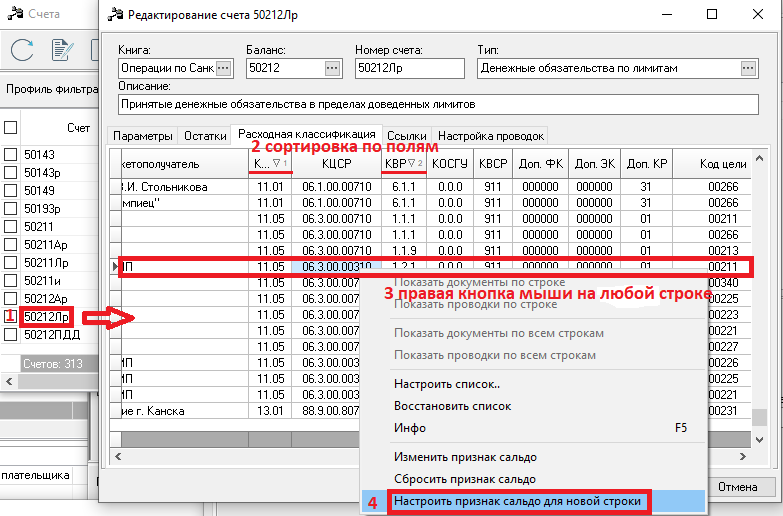783x516 pixels.
Task: Tick the checkbox for account 50149
Action: pyautogui.click(x=10, y=190)
